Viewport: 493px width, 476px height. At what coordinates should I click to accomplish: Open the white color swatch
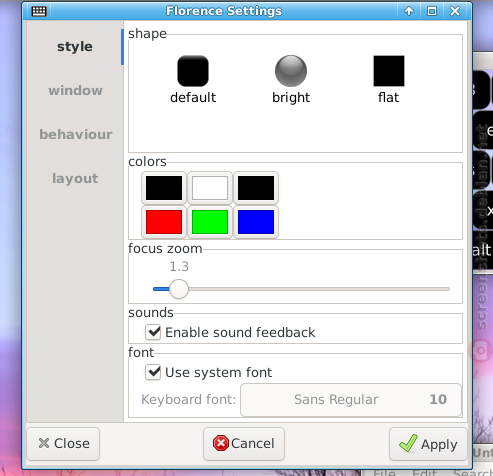210,188
